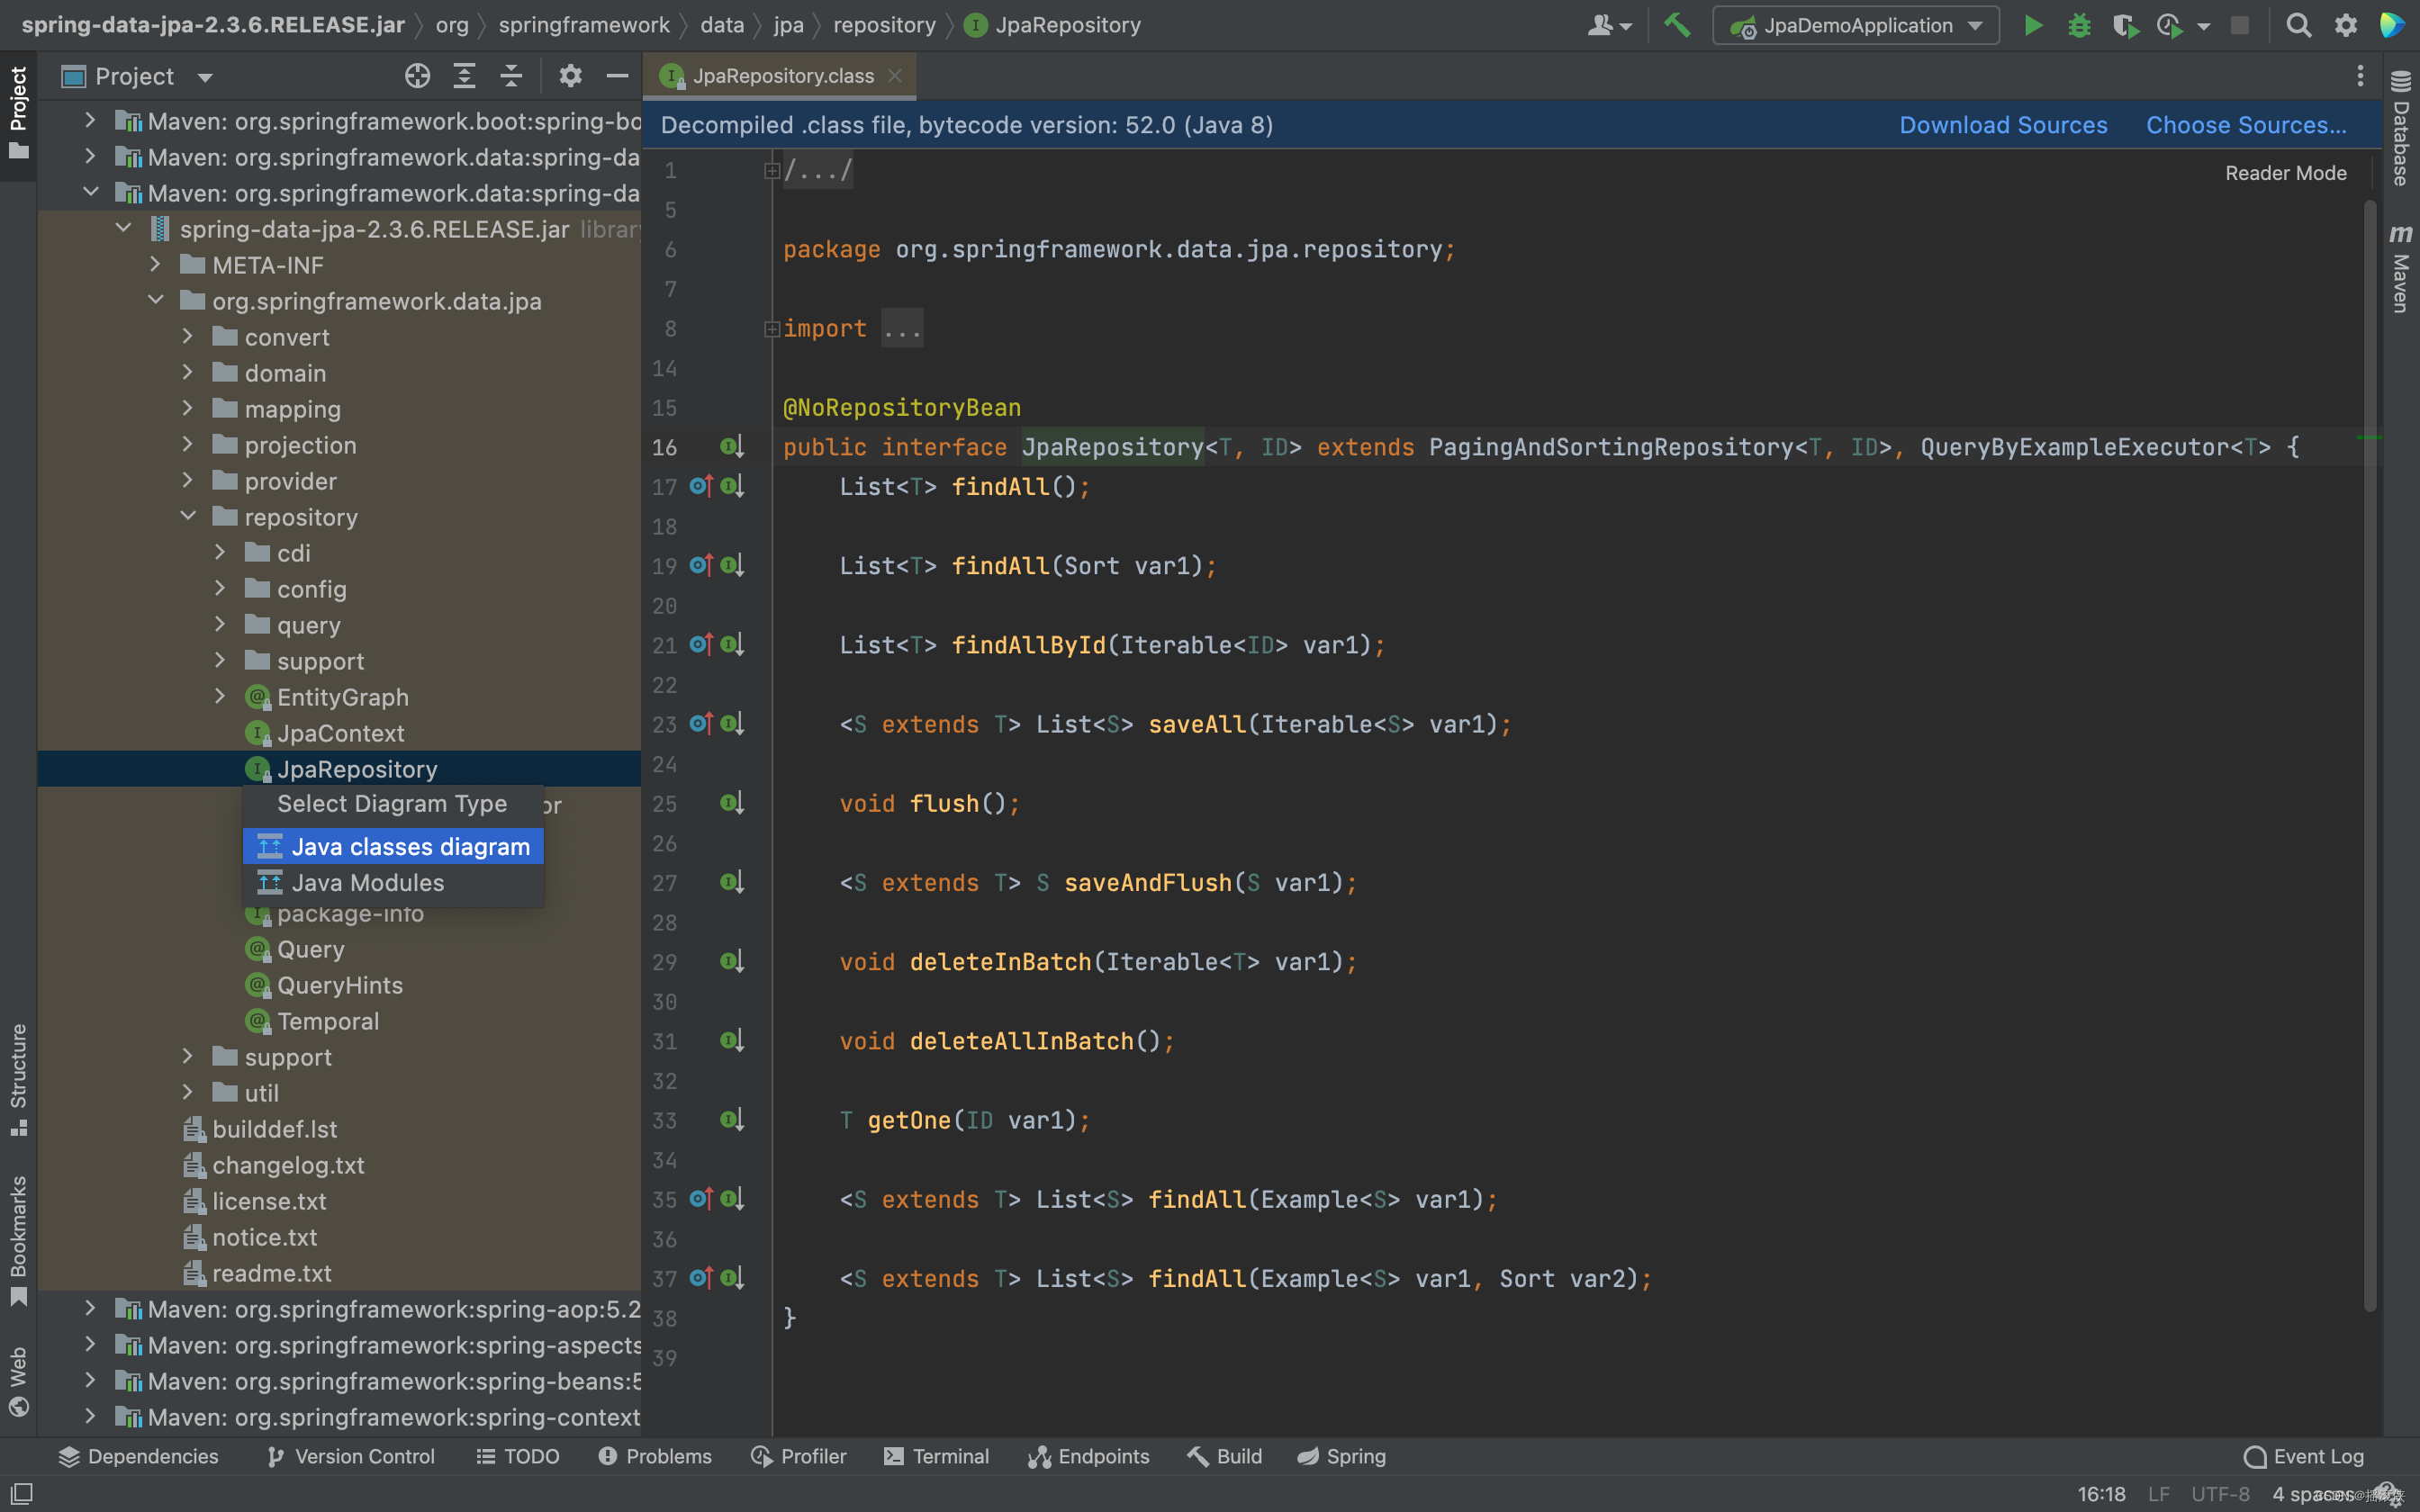The width and height of the screenshot is (2420, 1512).
Task: Collapse the spring-data-jpa-2.3.6.RELEASE.jar node
Action: pyautogui.click(x=123, y=229)
